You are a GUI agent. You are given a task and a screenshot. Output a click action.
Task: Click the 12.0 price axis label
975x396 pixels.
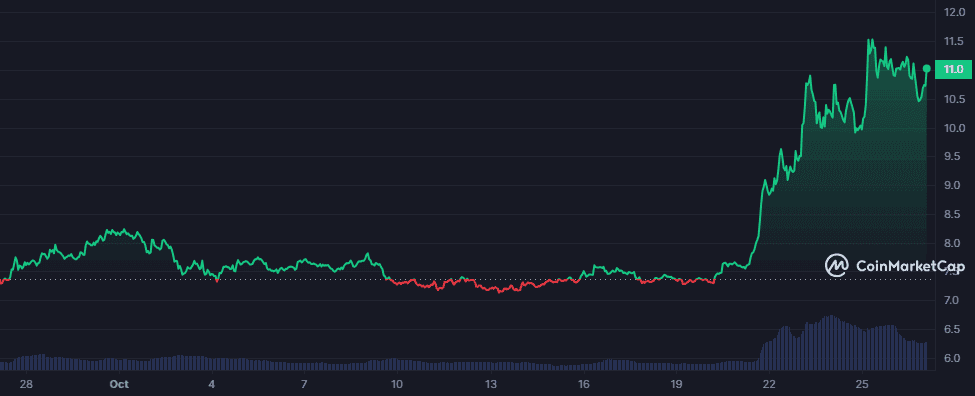pos(954,12)
